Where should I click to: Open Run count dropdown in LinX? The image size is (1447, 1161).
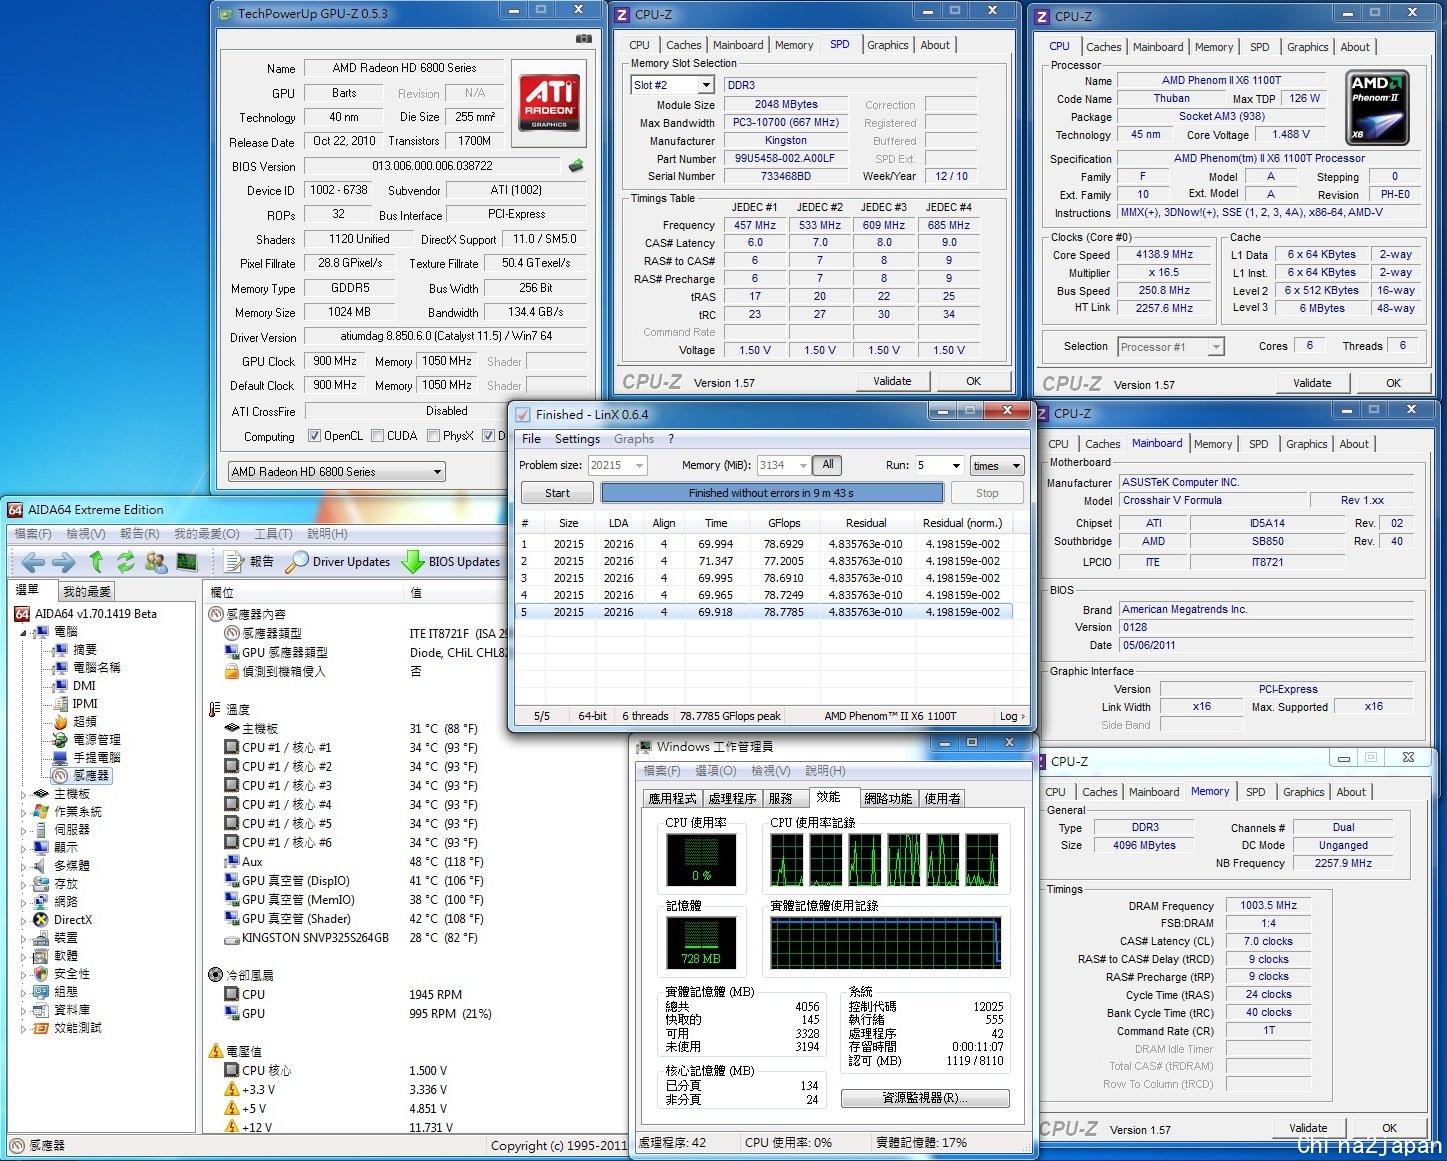(x=940, y=465)
